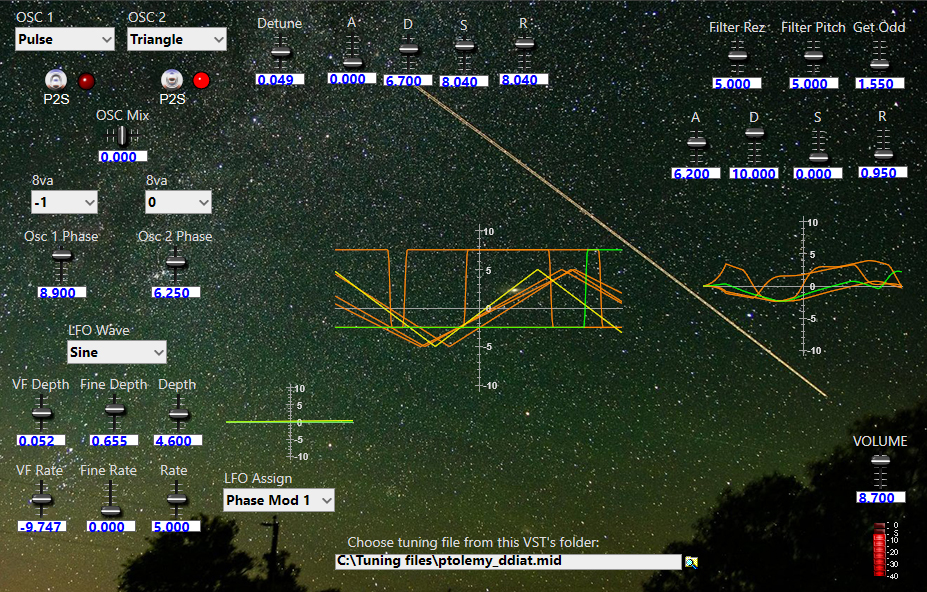Click the LFO Depth slider above 4.600
Viewport: 927px width, 592px height.
(179, 413)
